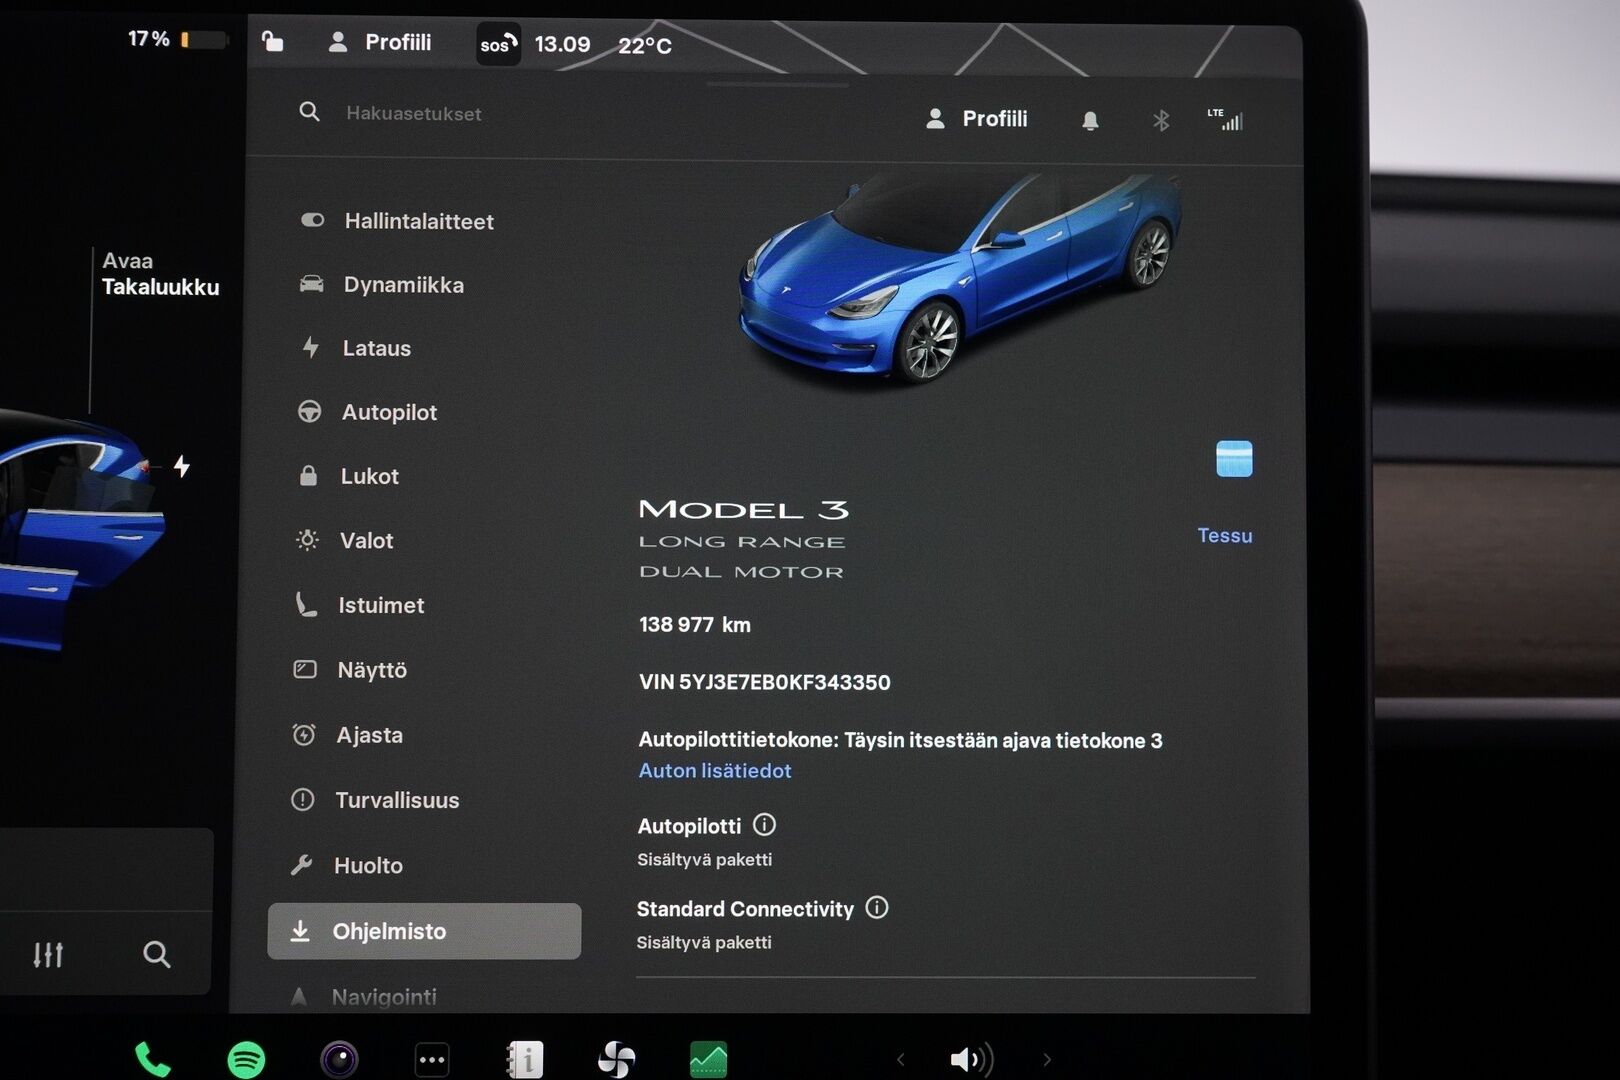
Task: Open Bluetooth settings icon
Action: point(1160,121)
